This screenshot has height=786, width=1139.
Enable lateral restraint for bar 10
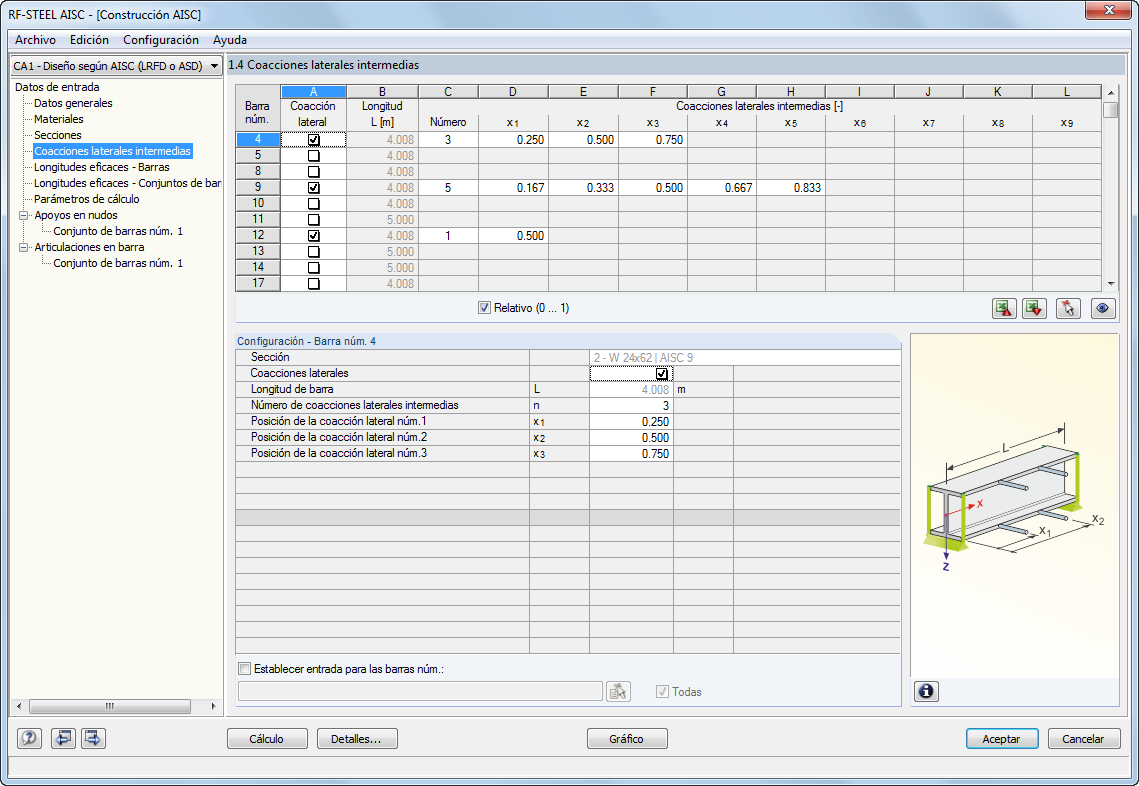pyautogui.click(x=313, y=203)
